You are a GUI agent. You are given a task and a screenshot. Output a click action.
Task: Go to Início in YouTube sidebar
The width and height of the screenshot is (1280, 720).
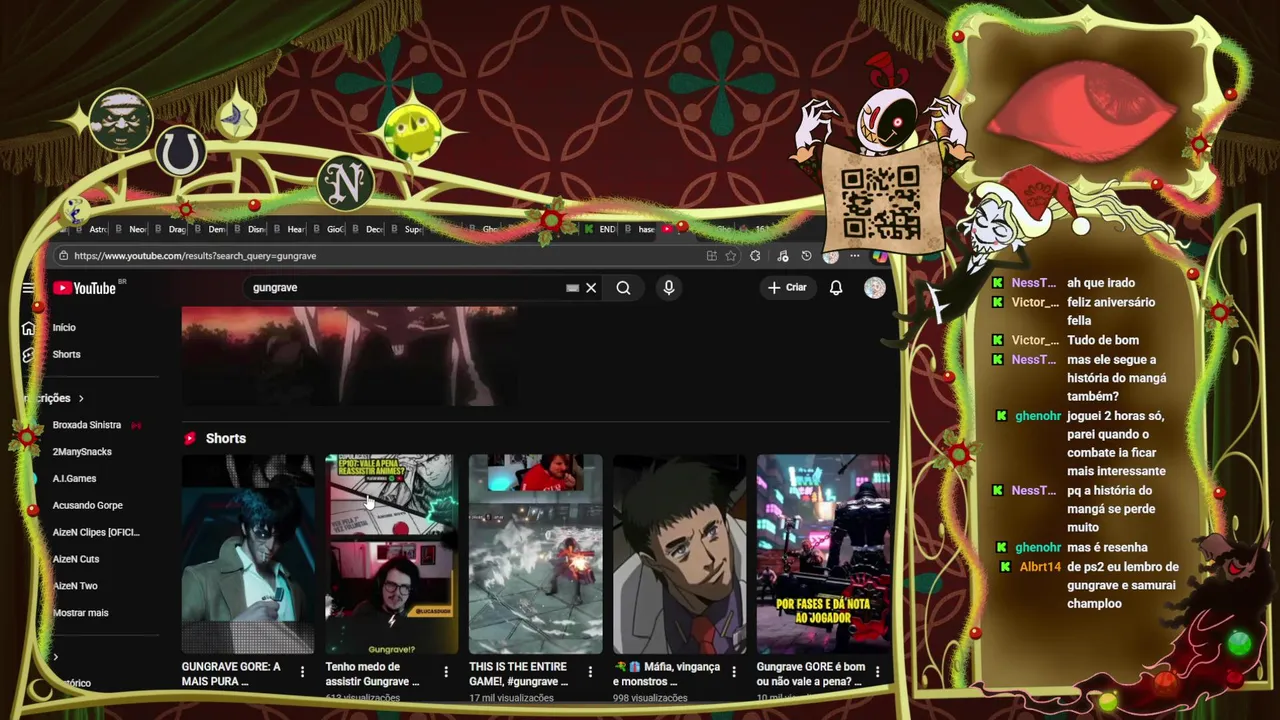pos(64,328)
